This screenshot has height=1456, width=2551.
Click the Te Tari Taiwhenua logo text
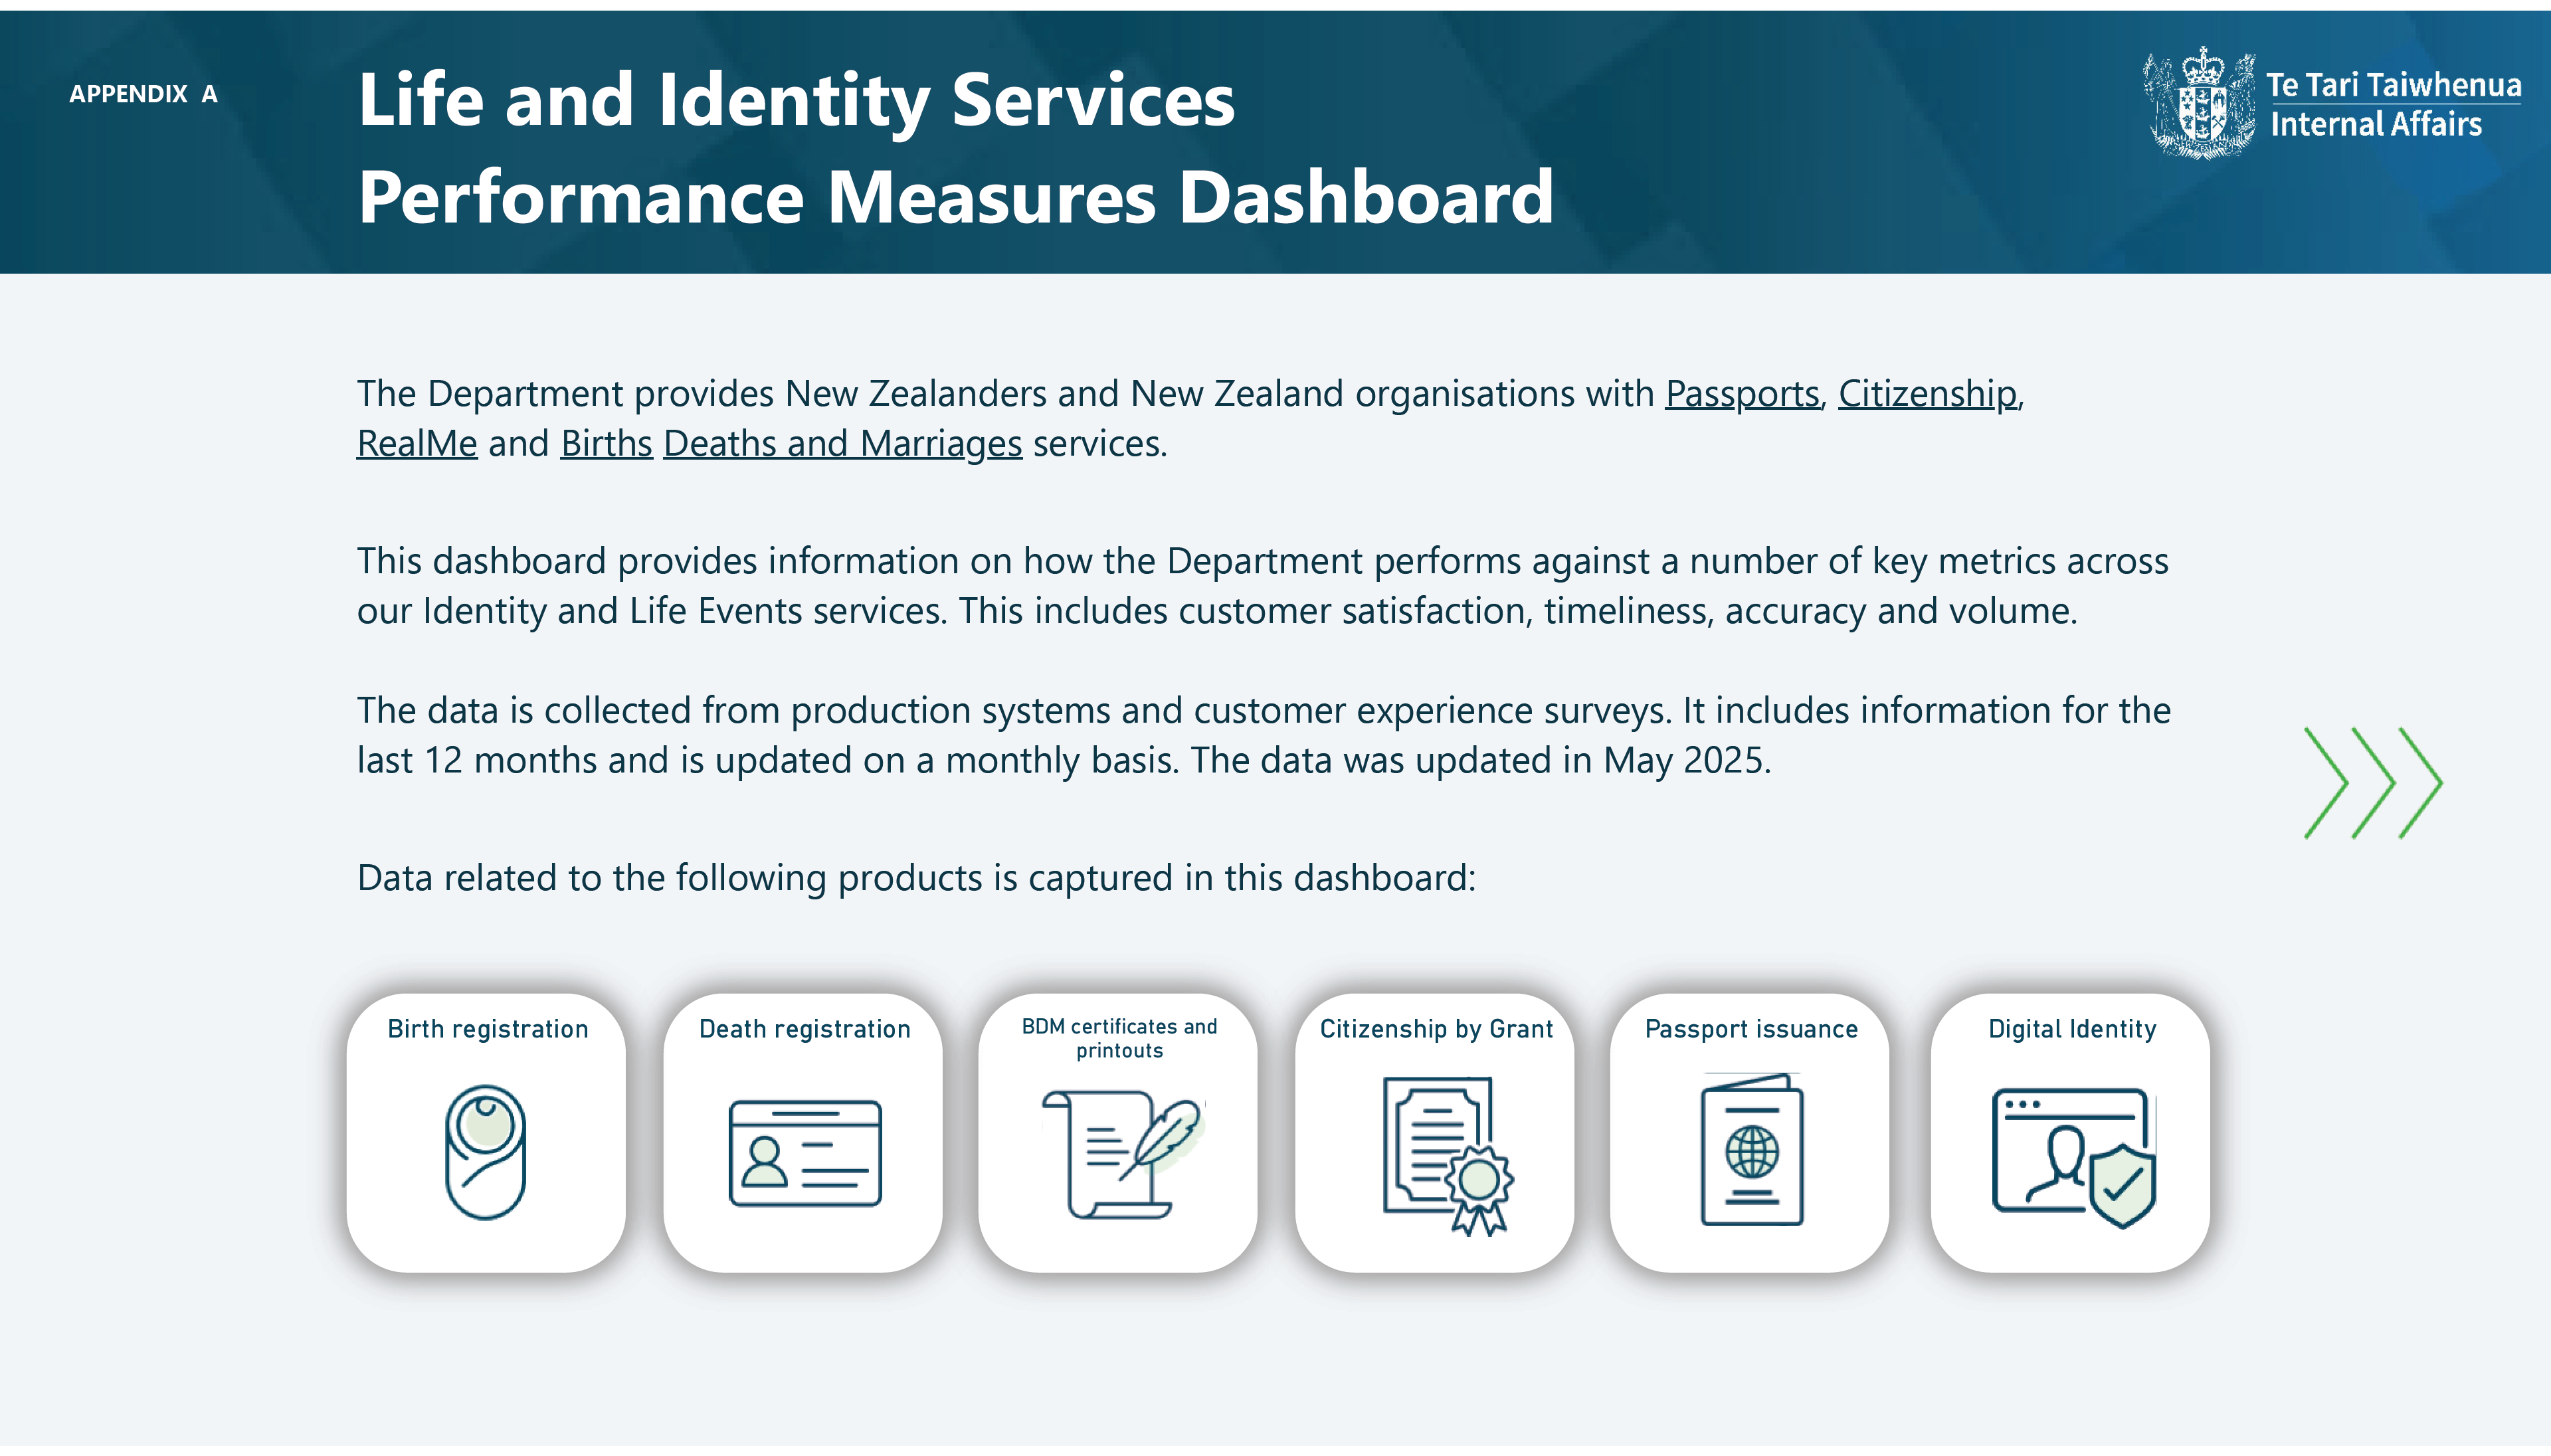click(x=2393, y=85)
